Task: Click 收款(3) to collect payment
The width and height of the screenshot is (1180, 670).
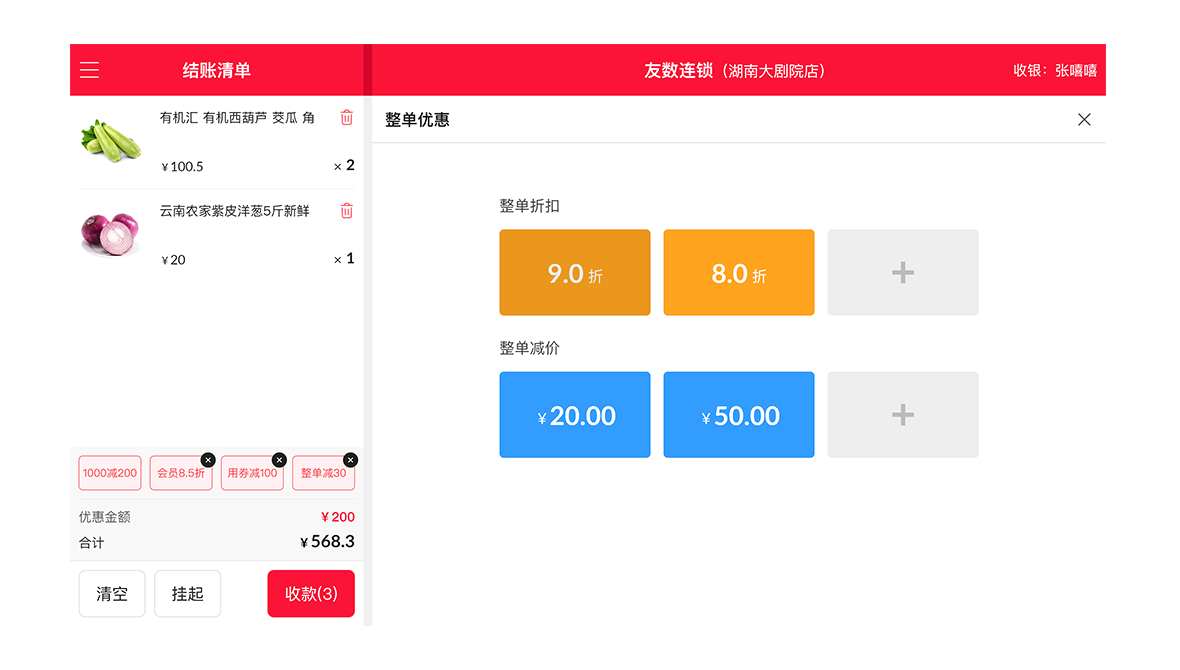Action: tap(311, 594)
